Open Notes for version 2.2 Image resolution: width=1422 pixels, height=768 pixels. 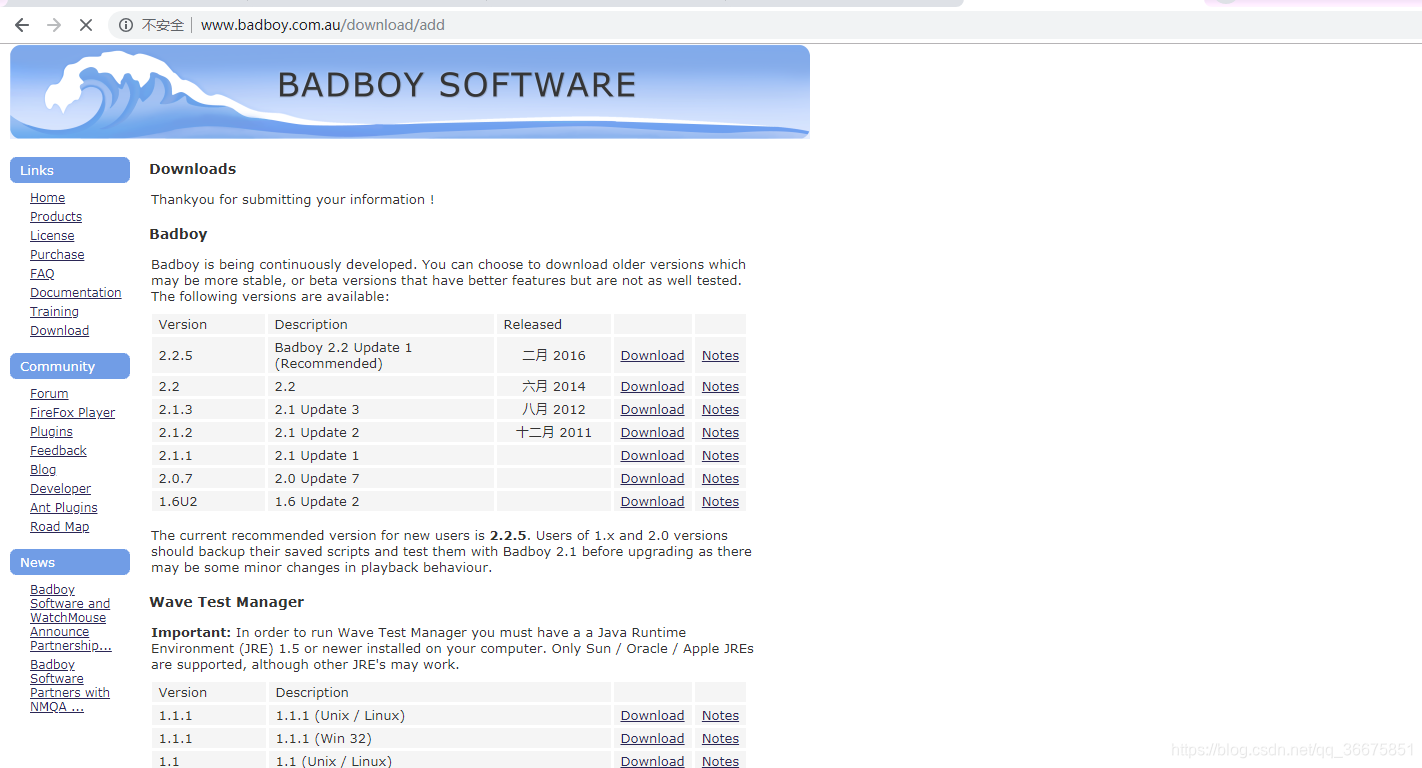pyautogui.click(x=720, y=387)
